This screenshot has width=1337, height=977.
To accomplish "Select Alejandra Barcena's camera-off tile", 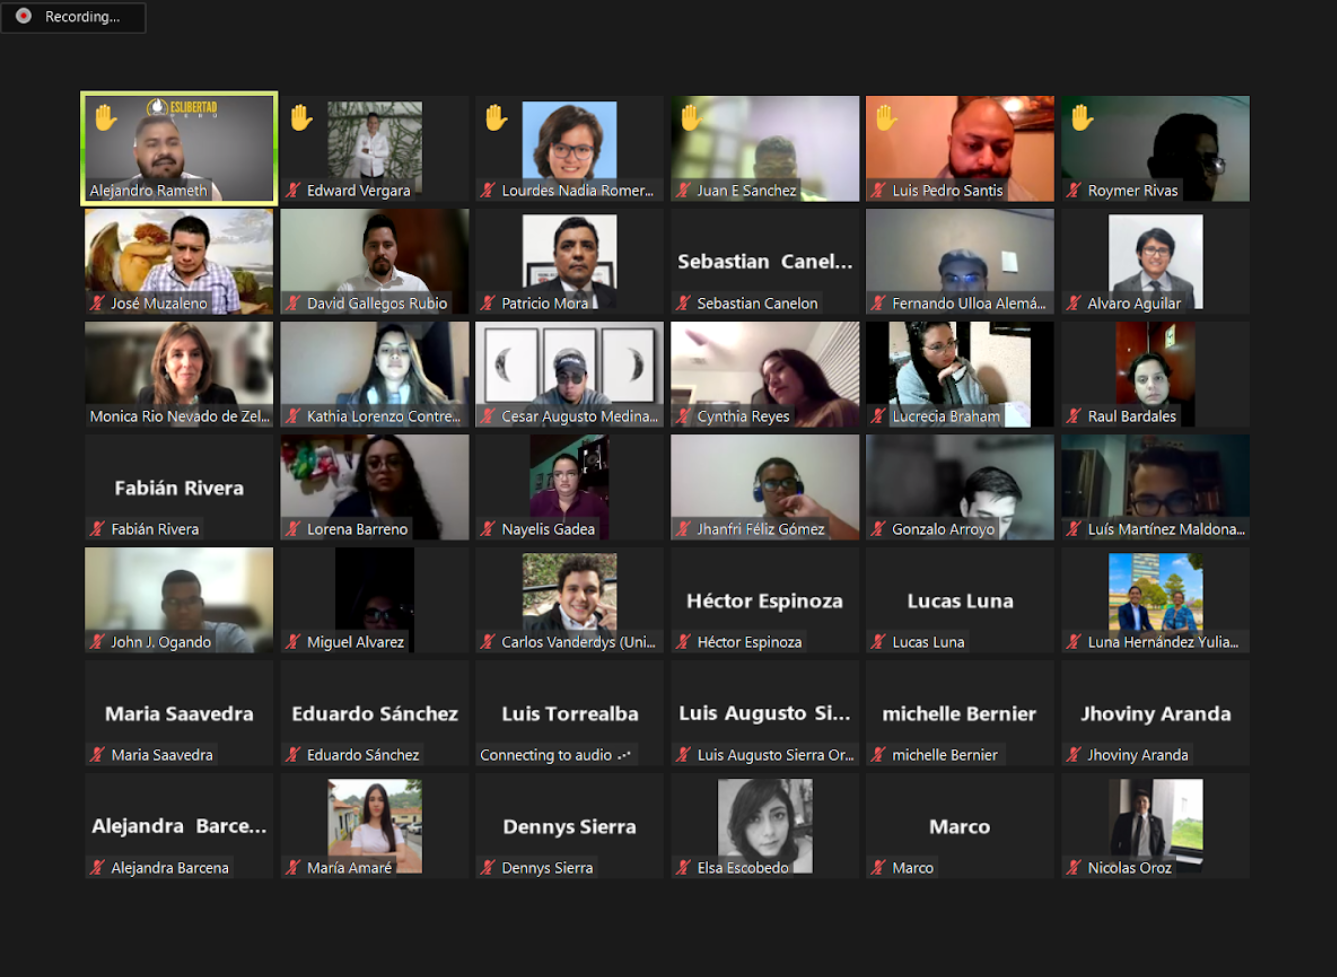I will [179, 826].
